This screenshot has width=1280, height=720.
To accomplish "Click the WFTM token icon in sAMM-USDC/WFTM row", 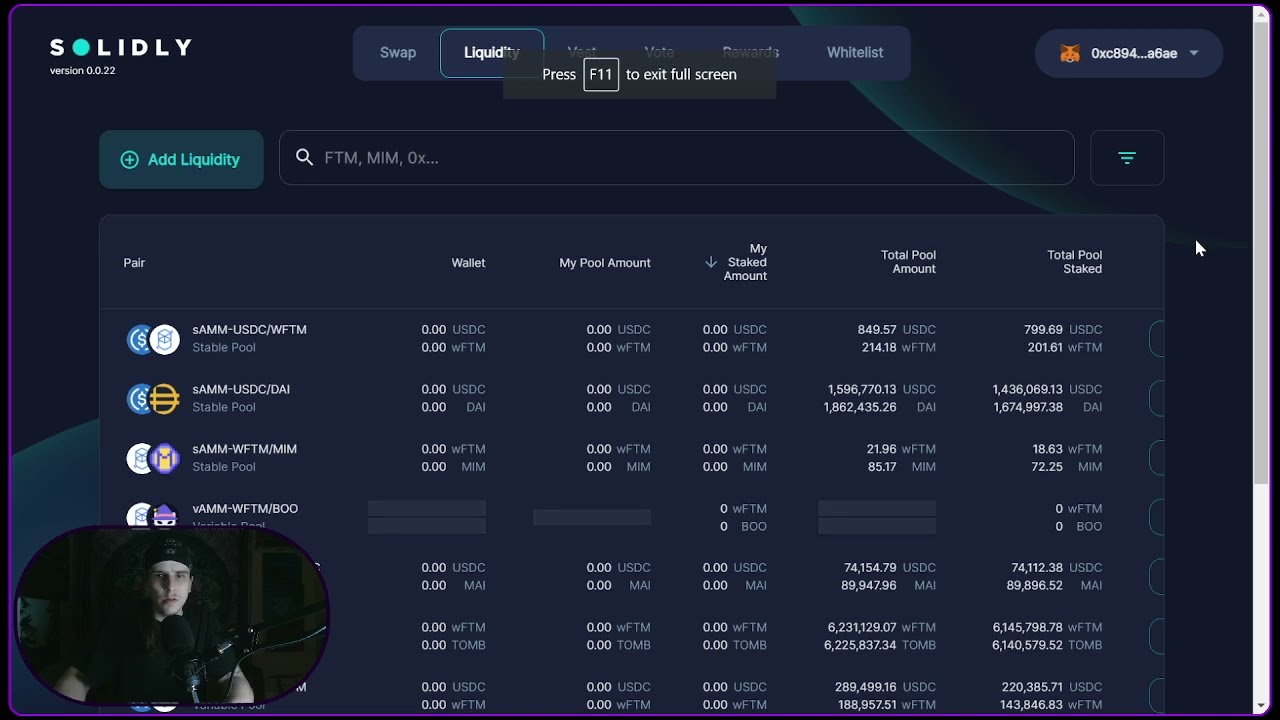I will tap(165, 339).
